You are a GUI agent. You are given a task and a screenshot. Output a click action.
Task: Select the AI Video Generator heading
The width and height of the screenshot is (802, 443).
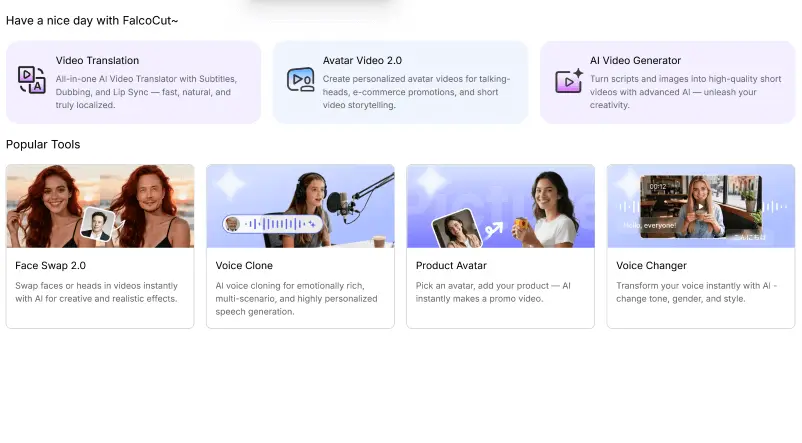pyautogui.click(x=635, y=61)
